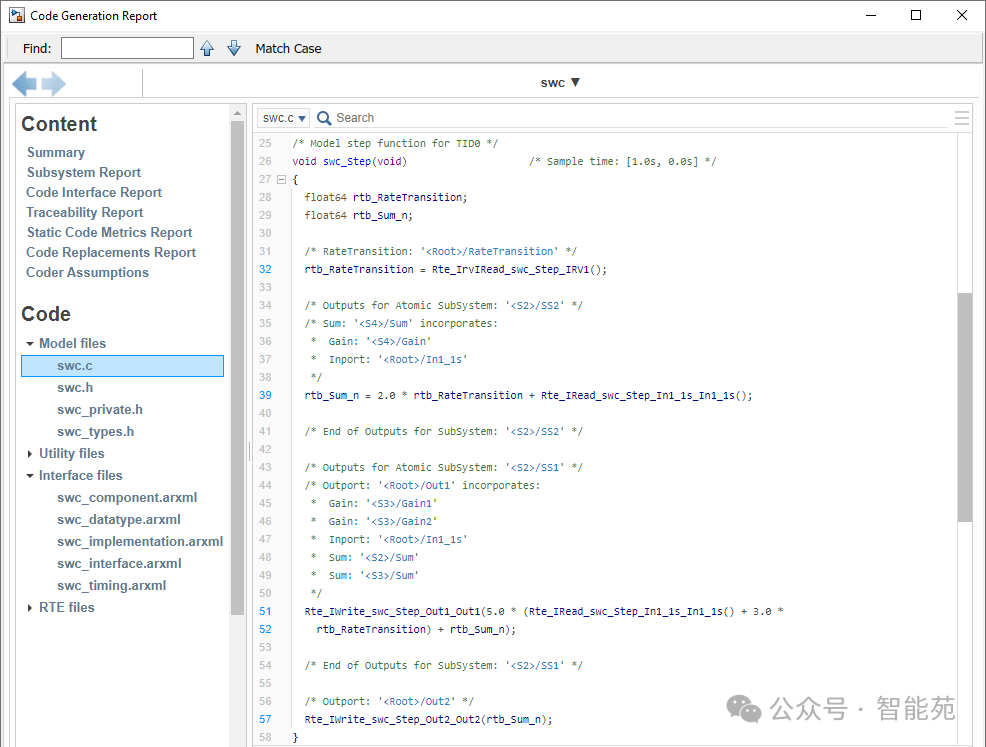Collapse the Model files tree node
Image resolution: width=986 pixels, height=747 pixels.
30,344
